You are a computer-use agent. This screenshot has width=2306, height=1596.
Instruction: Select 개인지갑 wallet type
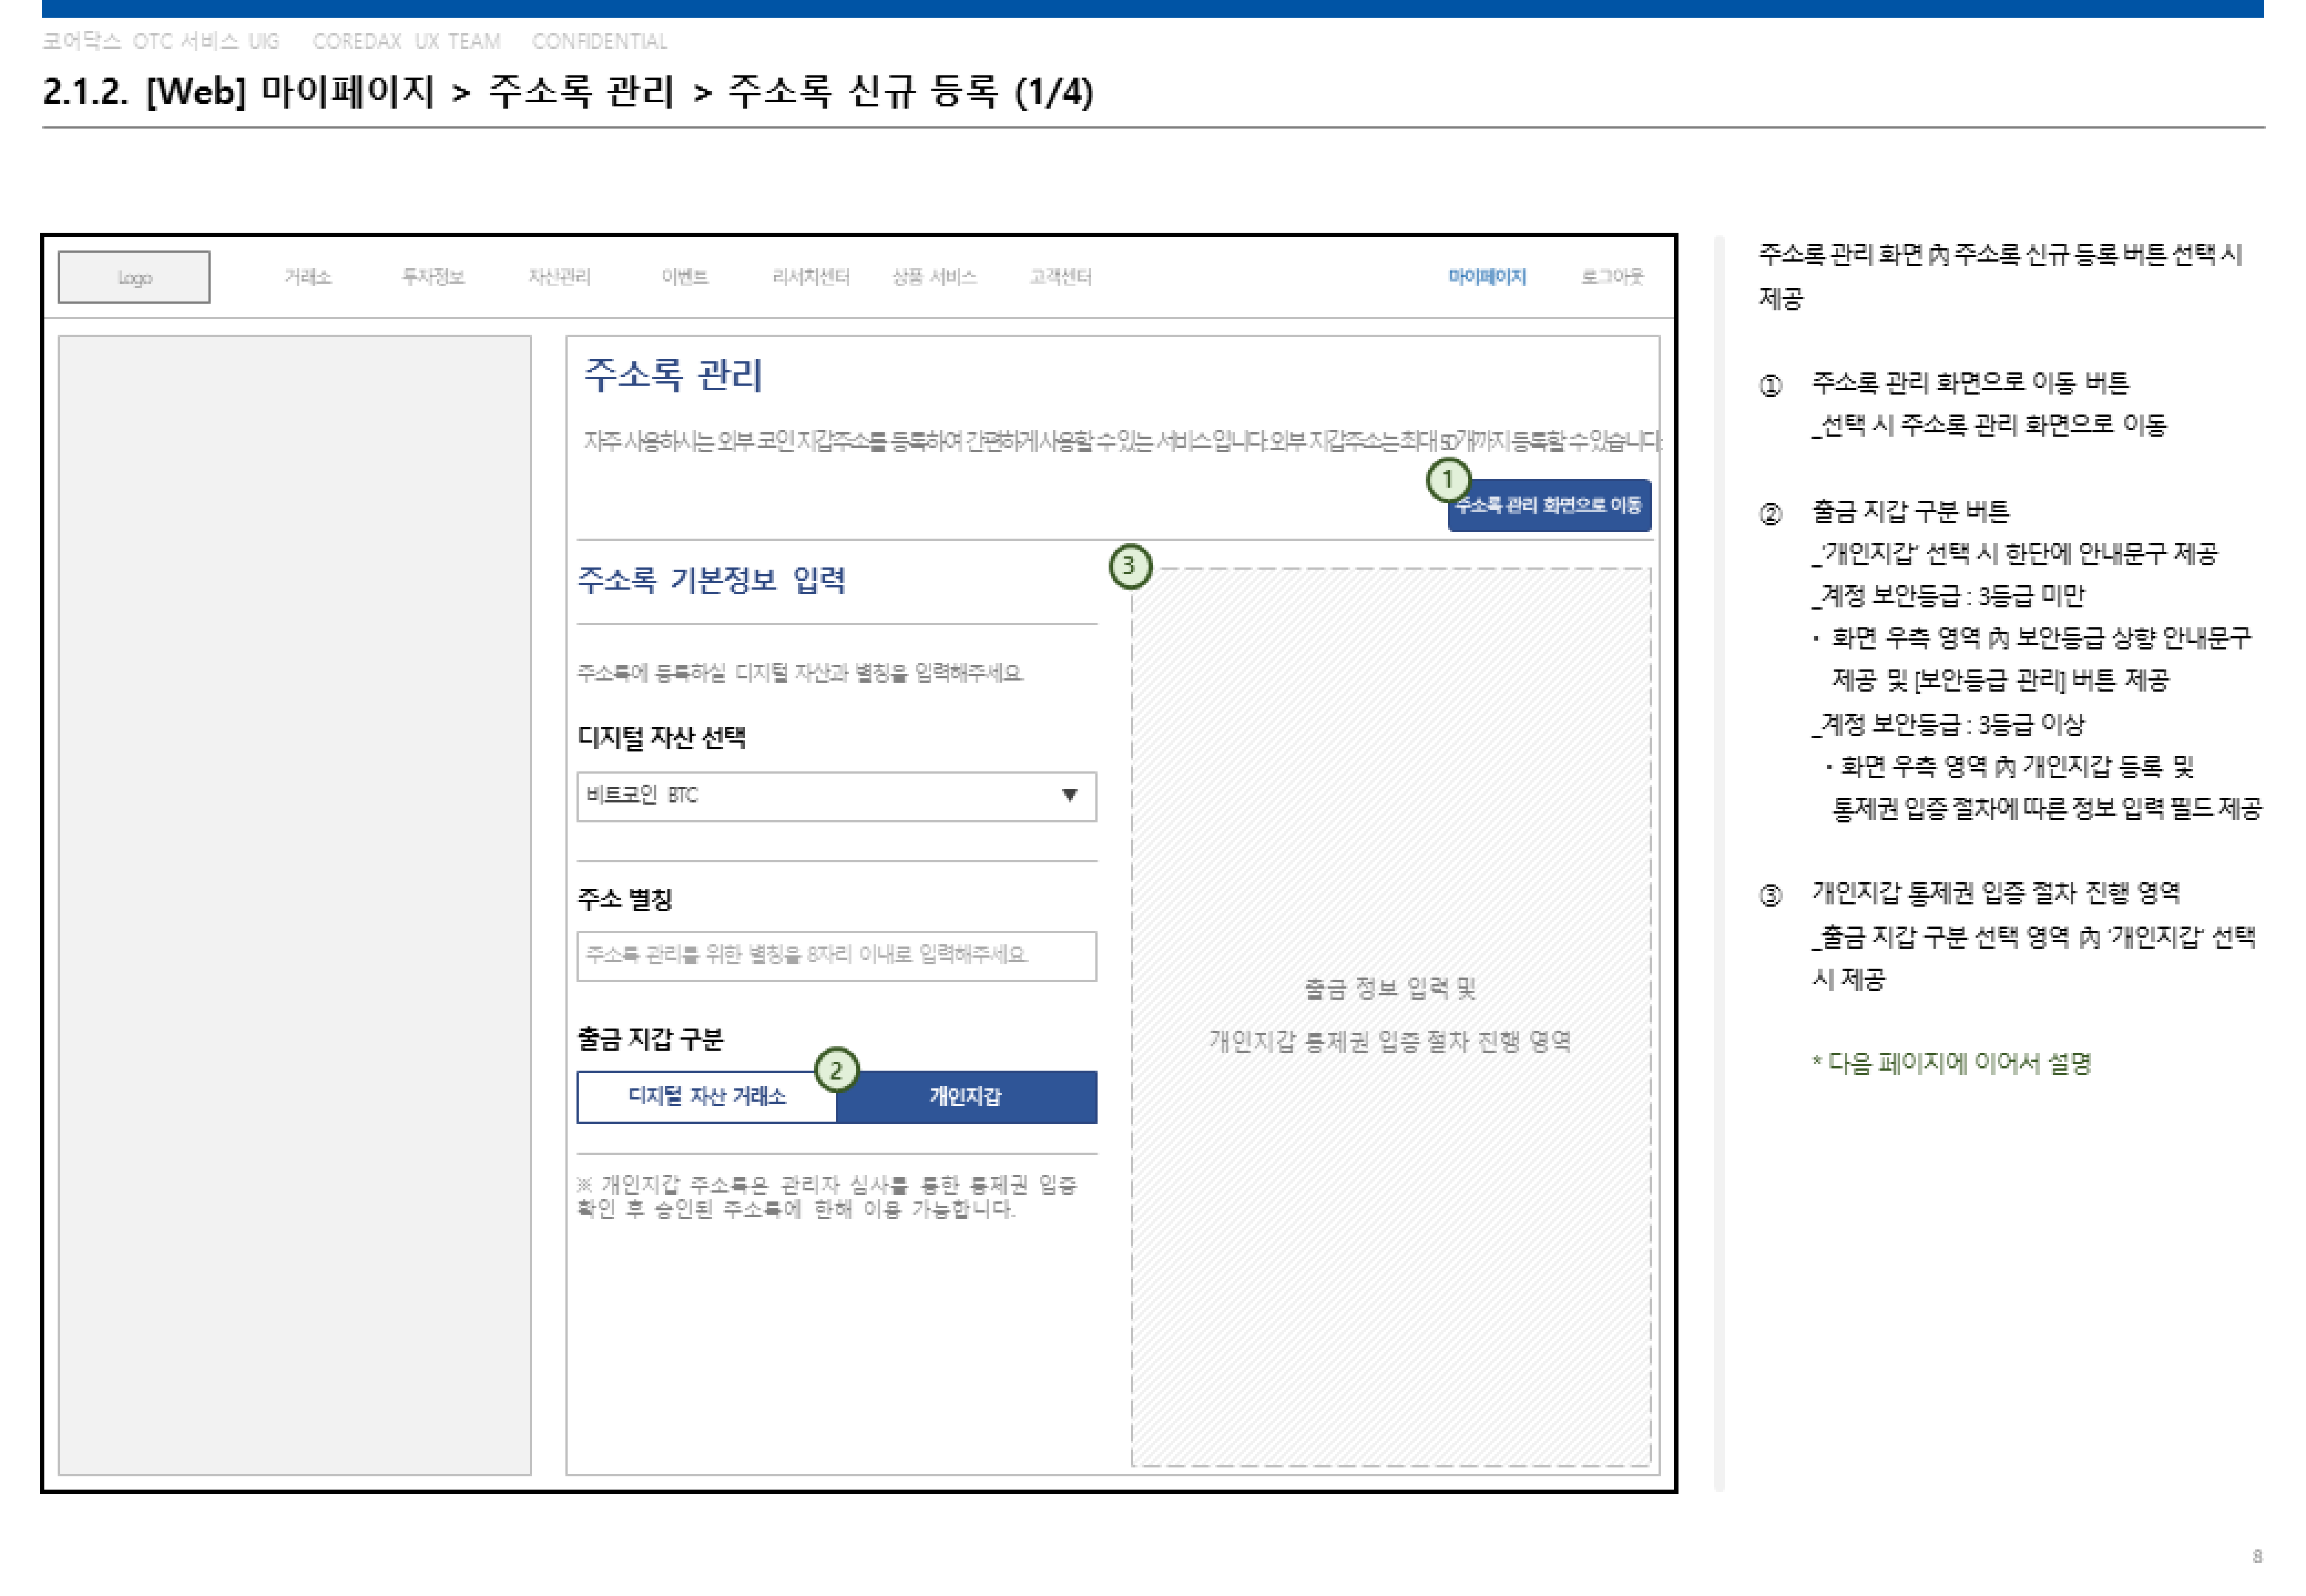click(967, 1098)
